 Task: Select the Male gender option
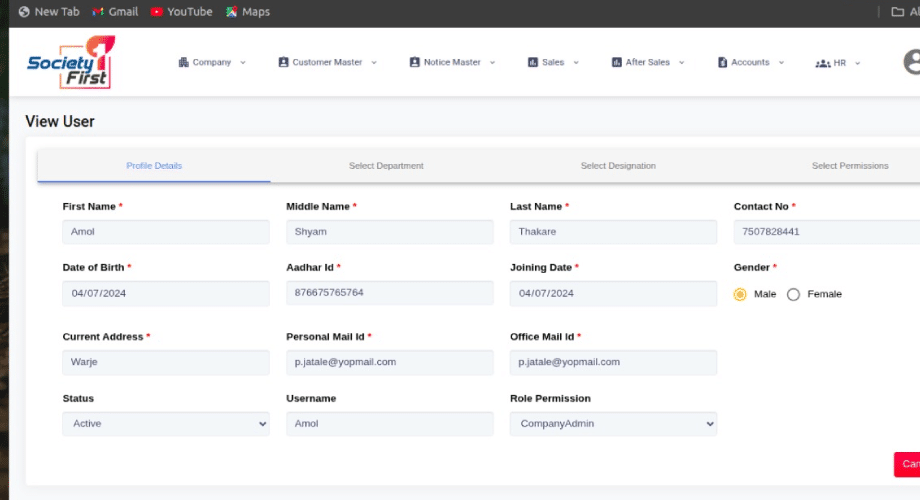click(740, 294)
